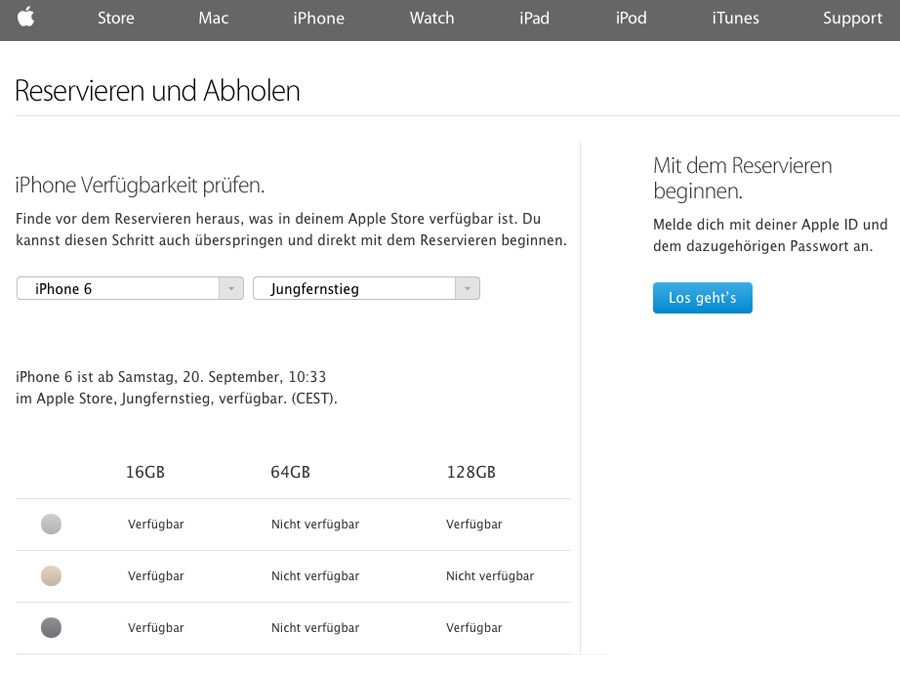This screenshot has width=900, height=674.
Task: Click gold 64GB Nicht verfügbar cell
Action: [x=315, y=576]
